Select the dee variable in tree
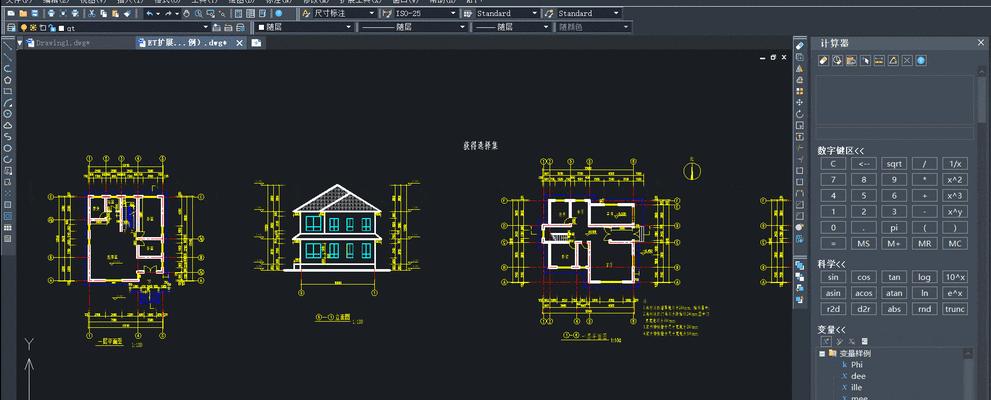Viewport: 991px width, 400px height. pyautogui.click(x=858, y=376)
